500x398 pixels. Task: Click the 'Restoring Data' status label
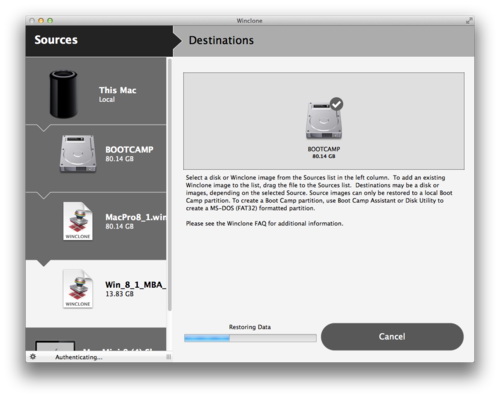coord(250,327)
